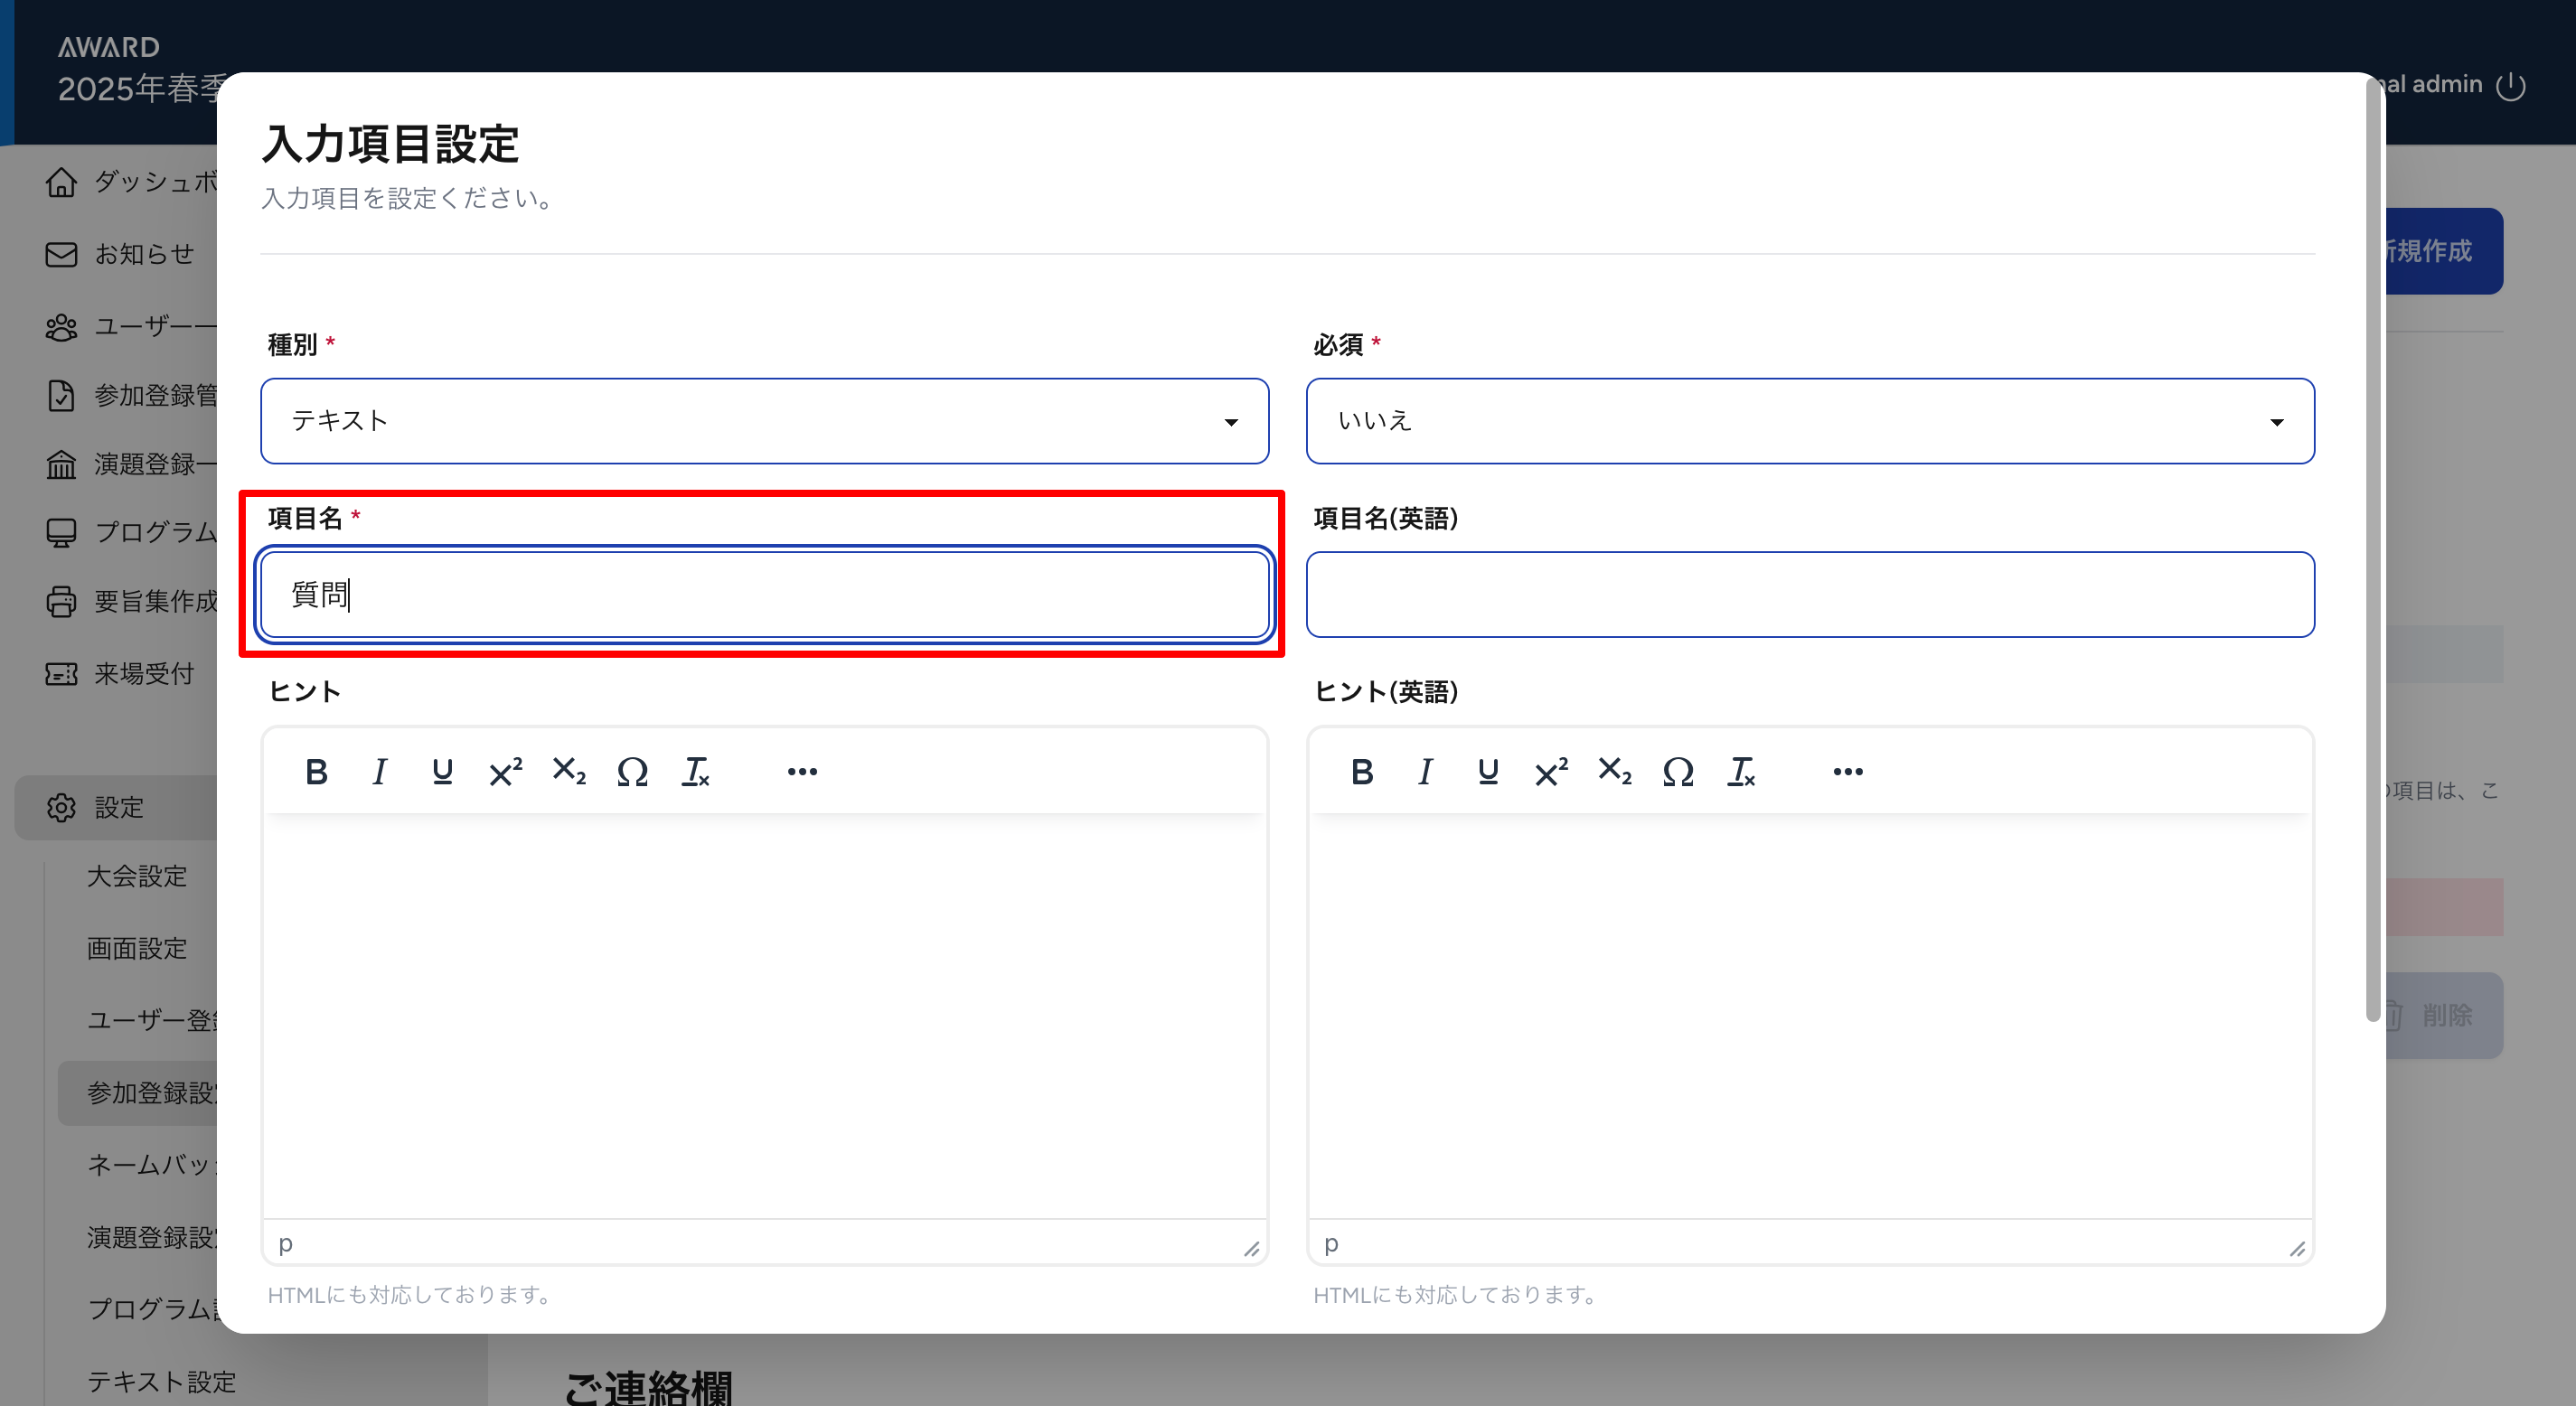This screenshot has width=2576, height=1406.
Task: Open the 種別 dropdown showing テキスト
Action: point(764,421)
